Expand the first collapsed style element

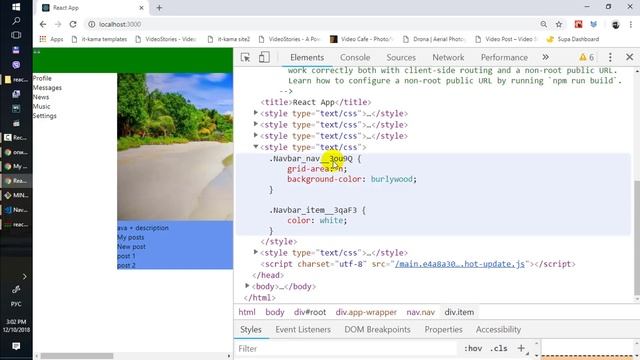[256, 113]
